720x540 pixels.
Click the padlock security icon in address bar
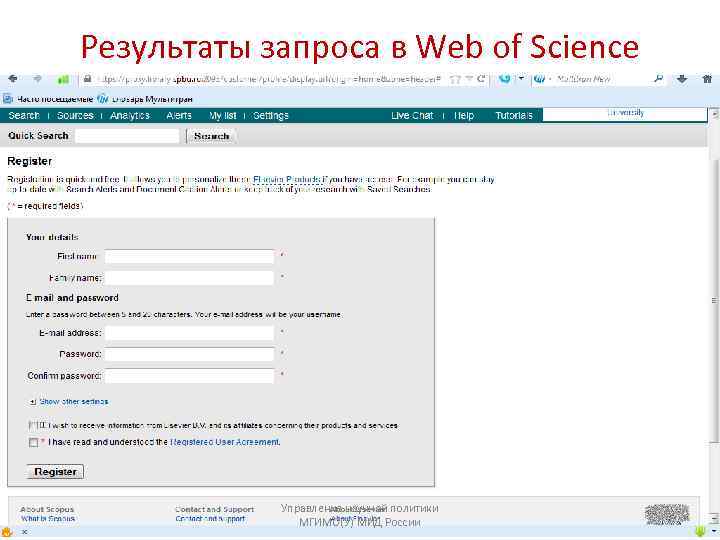87,79
